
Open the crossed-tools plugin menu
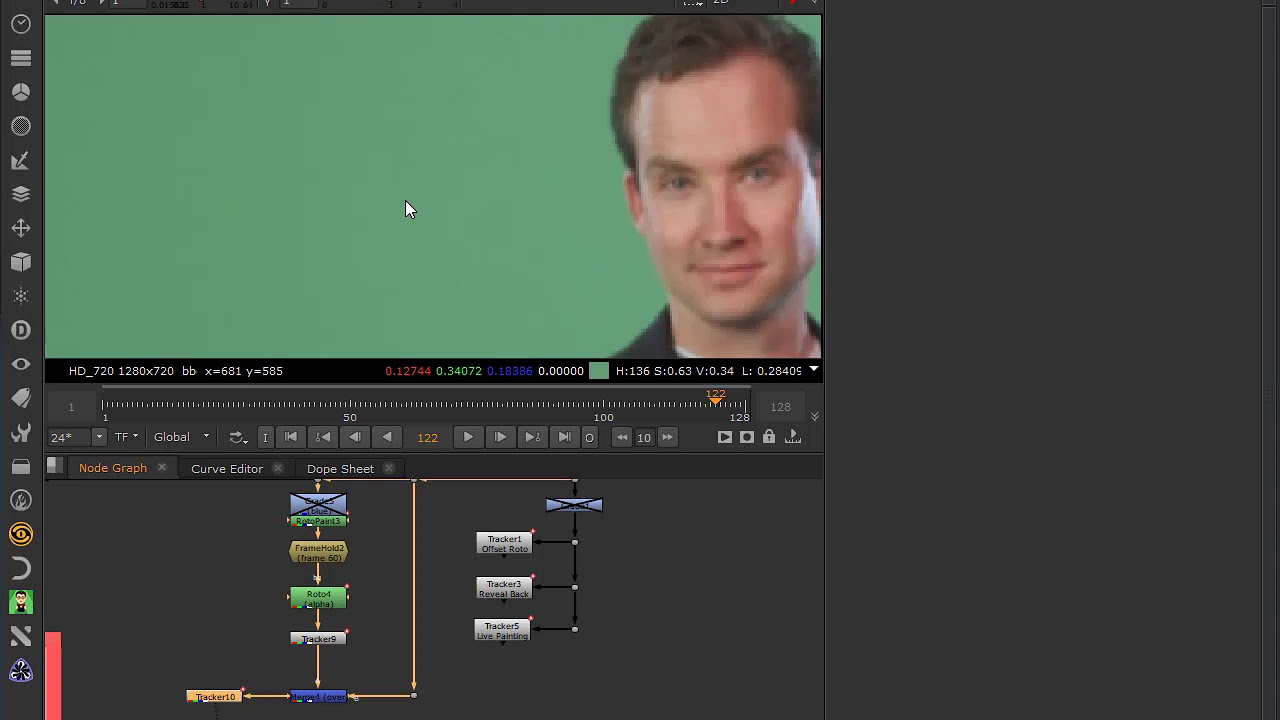21,636
